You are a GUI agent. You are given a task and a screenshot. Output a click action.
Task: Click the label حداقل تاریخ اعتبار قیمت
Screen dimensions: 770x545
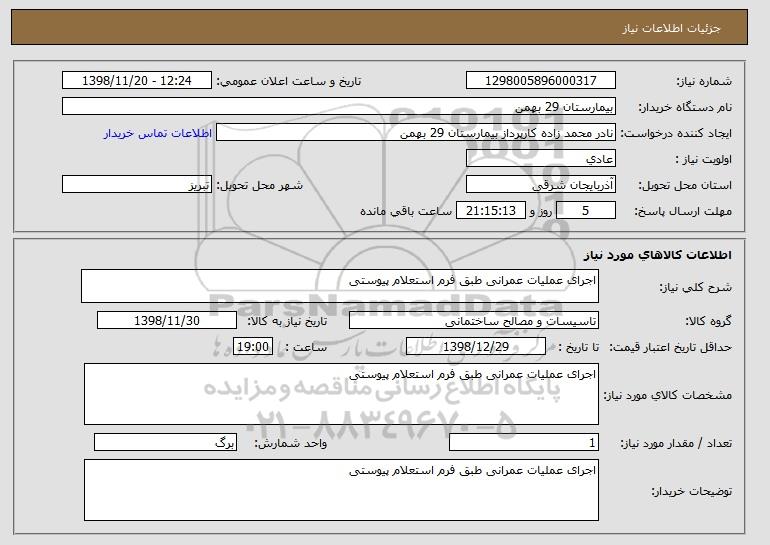(x=671, y=348)
